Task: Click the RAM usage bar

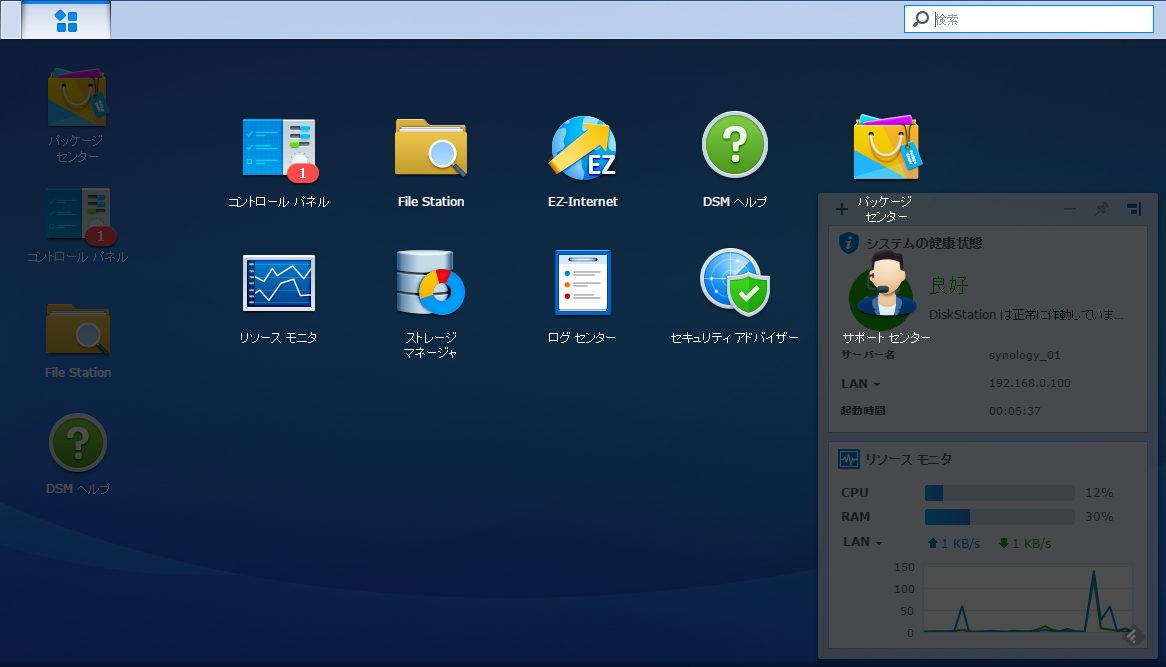Action: click(999, 516)
